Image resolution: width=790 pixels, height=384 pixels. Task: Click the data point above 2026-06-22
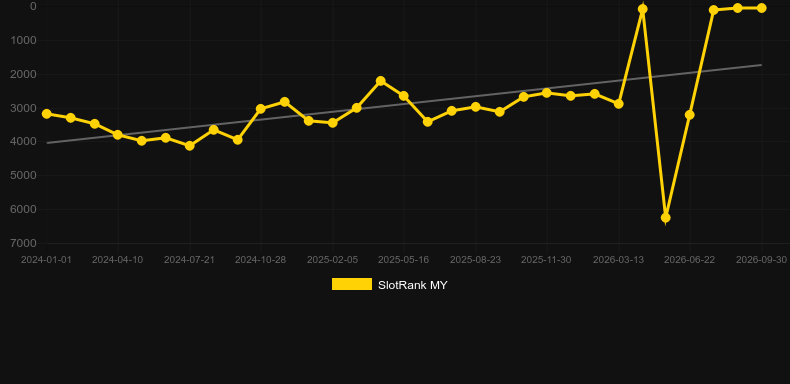coord(690,115)
